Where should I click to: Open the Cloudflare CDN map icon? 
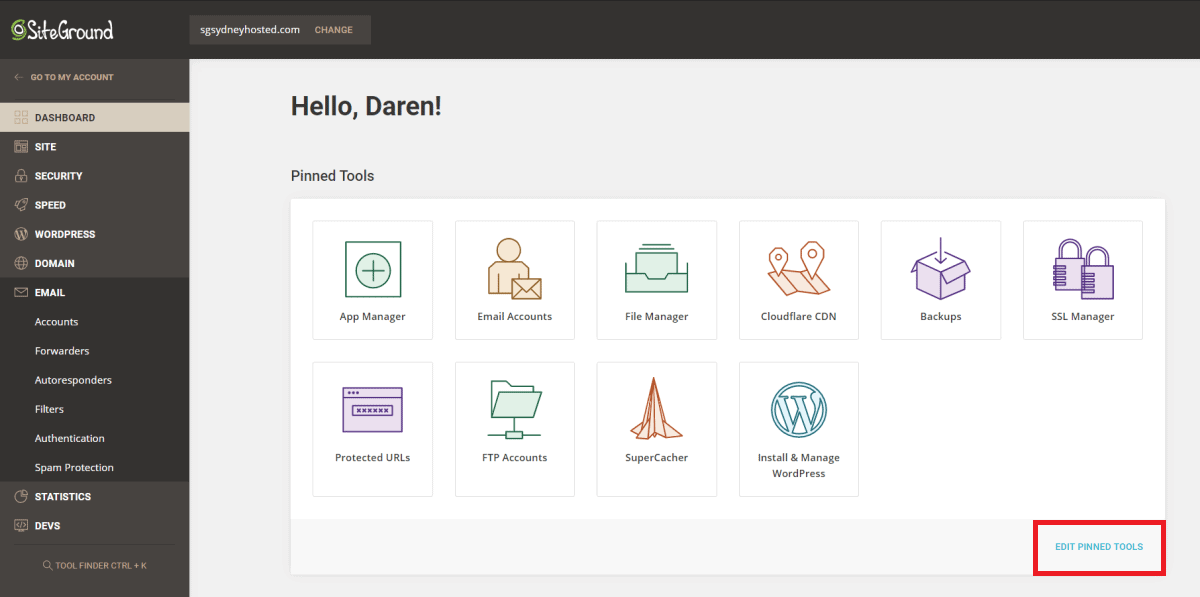(798, 269)
